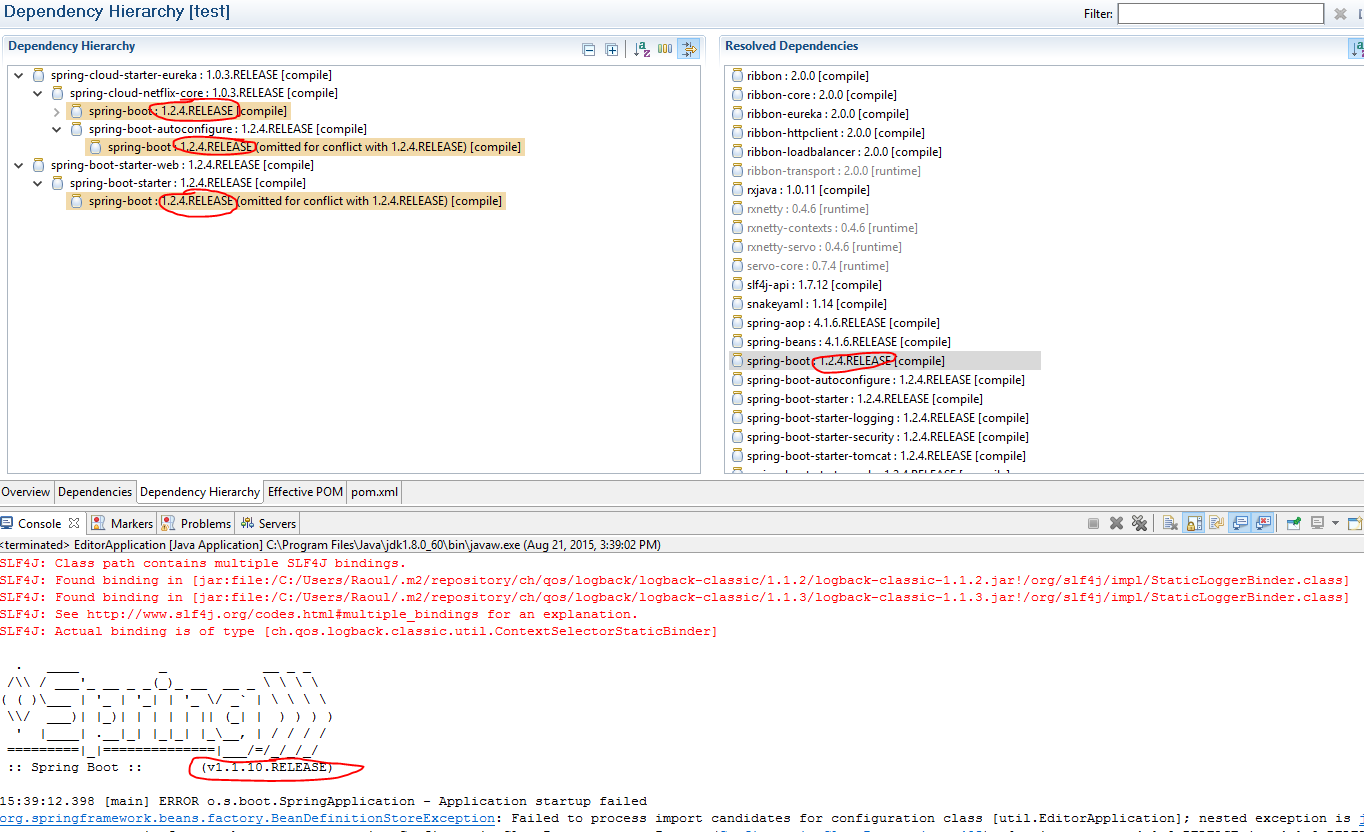Viewport: 1364px width, 832px height.
Task: Sort the Dependency Hierarchy tree alphabetically
Action: (x=642, y=50)
